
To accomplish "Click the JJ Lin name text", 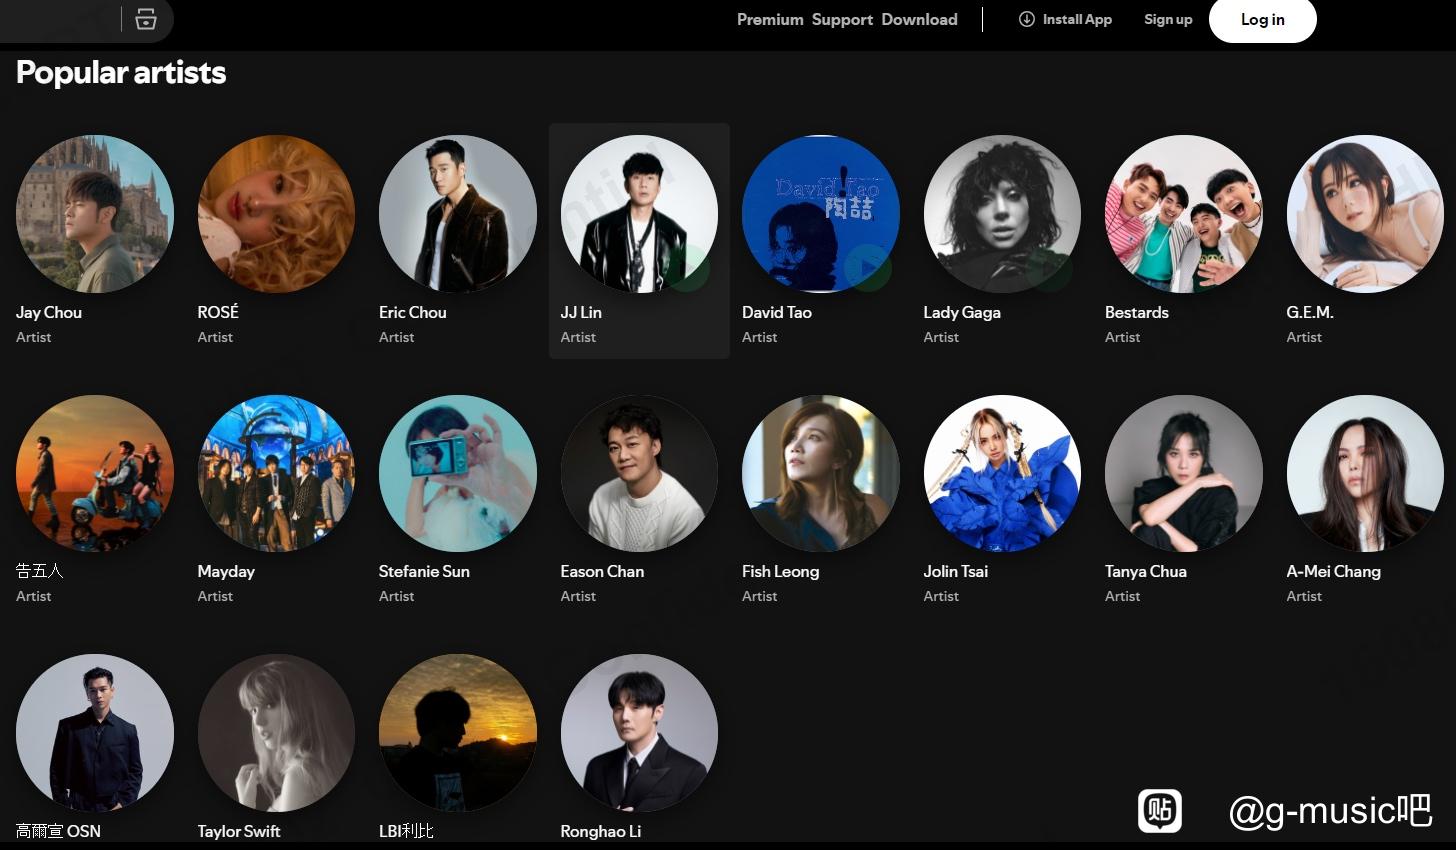I will pyautogui.click(x=581, y=312).
